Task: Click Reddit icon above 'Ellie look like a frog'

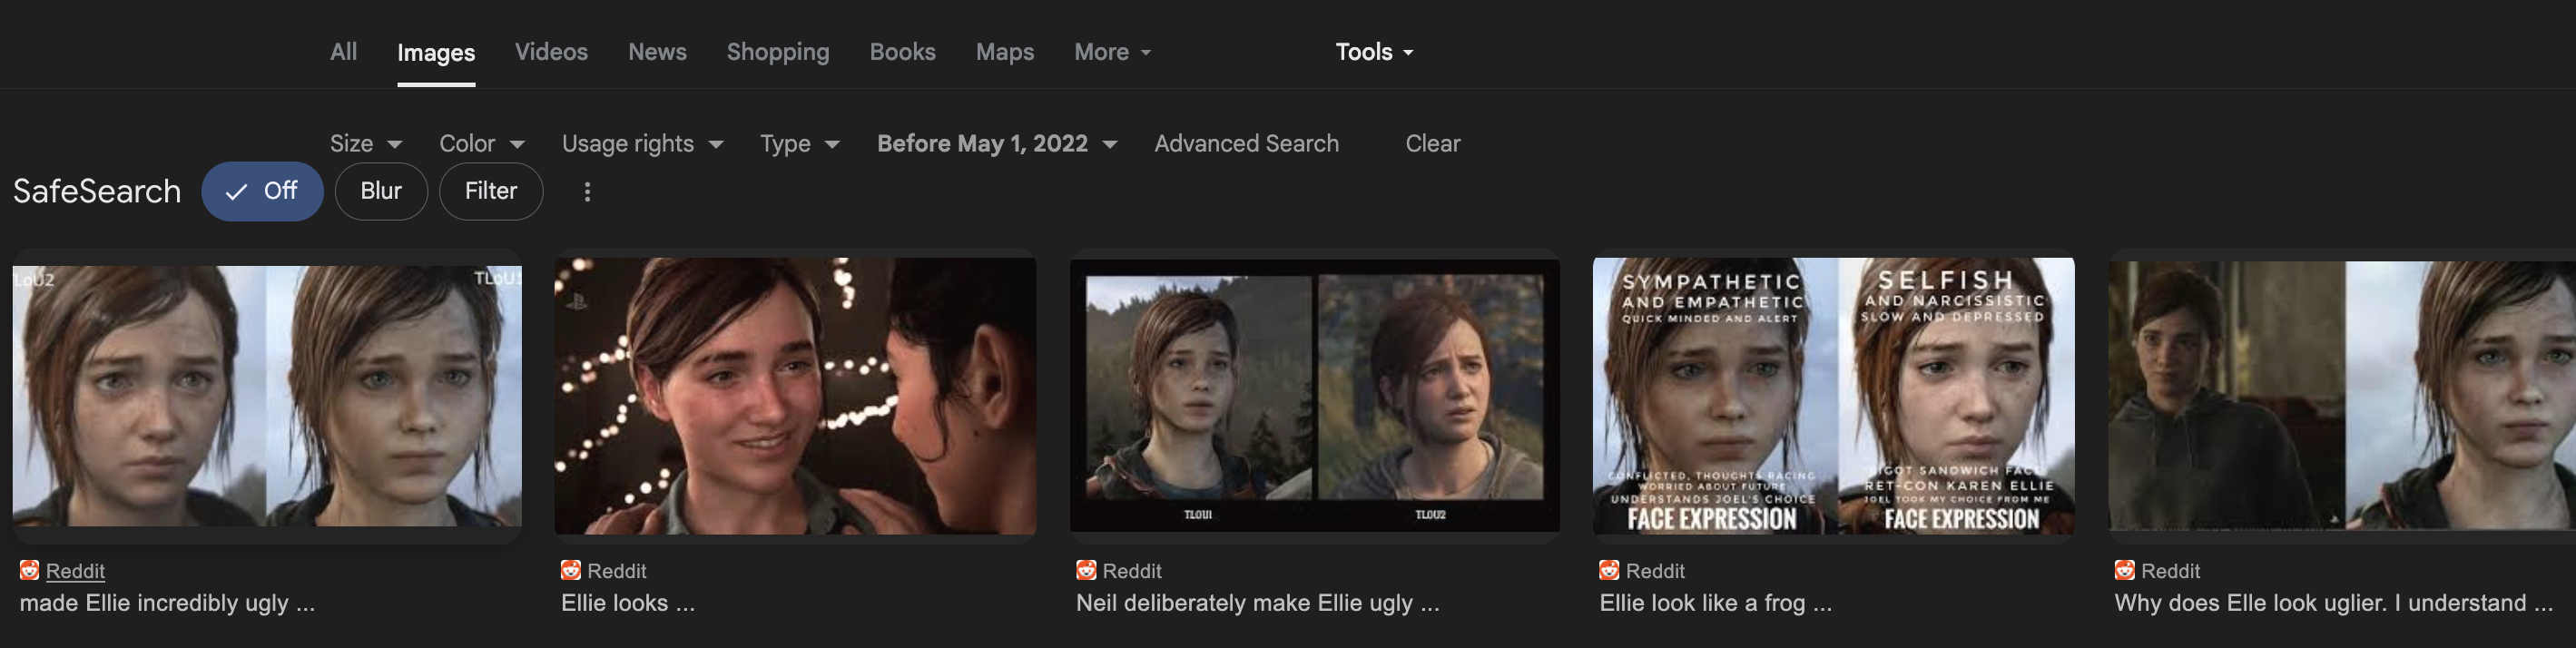Action: 1609,570
